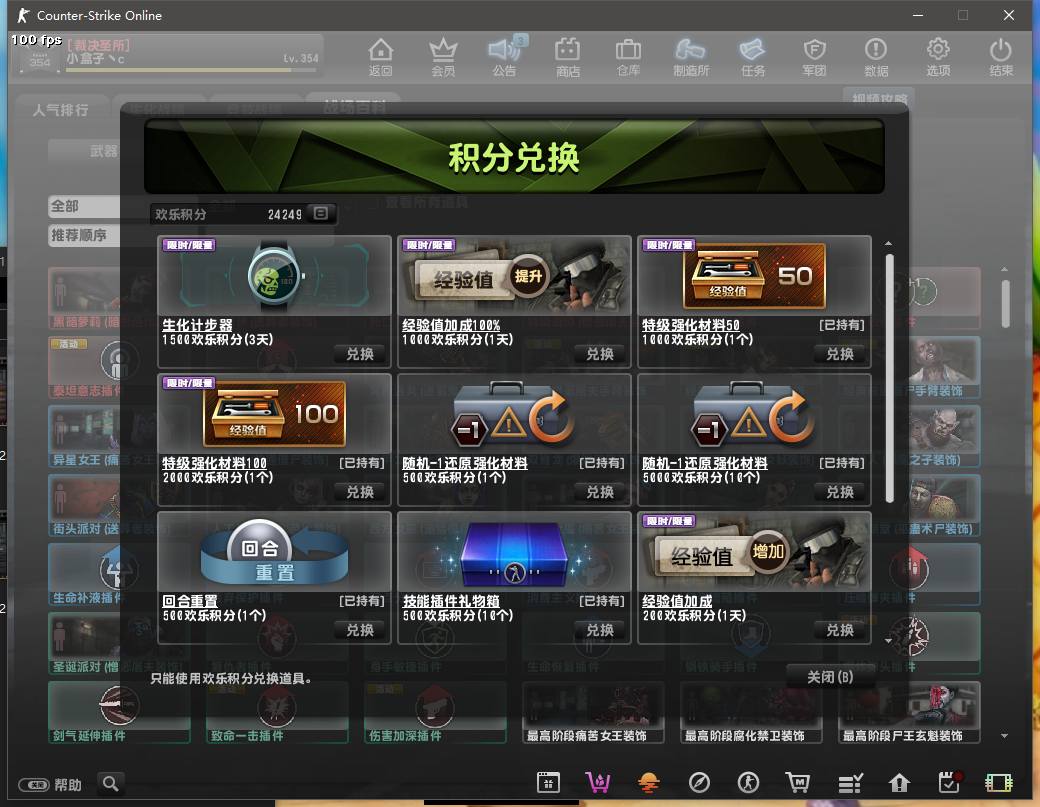
Task: Select the 生化计步器 watch thumbnail
Action: click(x=275, y=276)
